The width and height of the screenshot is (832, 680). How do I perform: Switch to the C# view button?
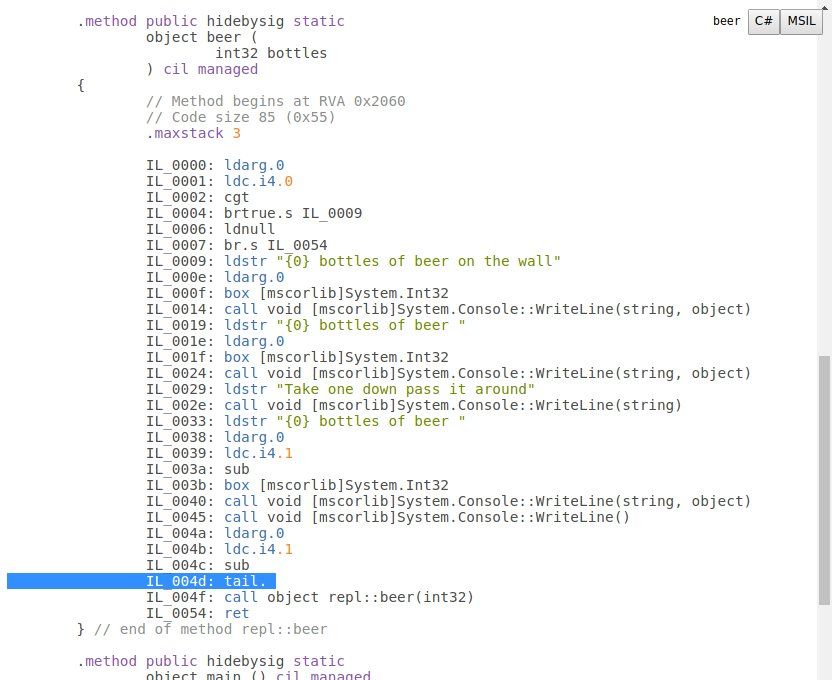tap(764, 21)
